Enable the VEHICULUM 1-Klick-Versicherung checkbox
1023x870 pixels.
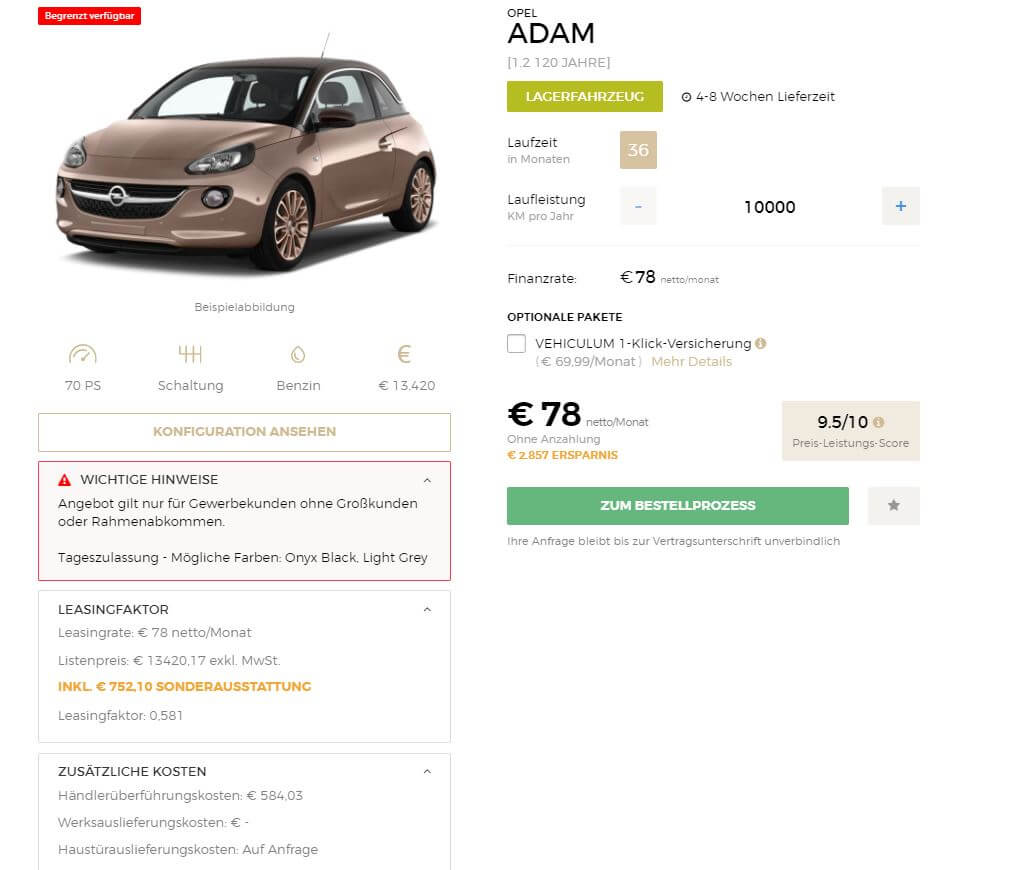(516, 343)
